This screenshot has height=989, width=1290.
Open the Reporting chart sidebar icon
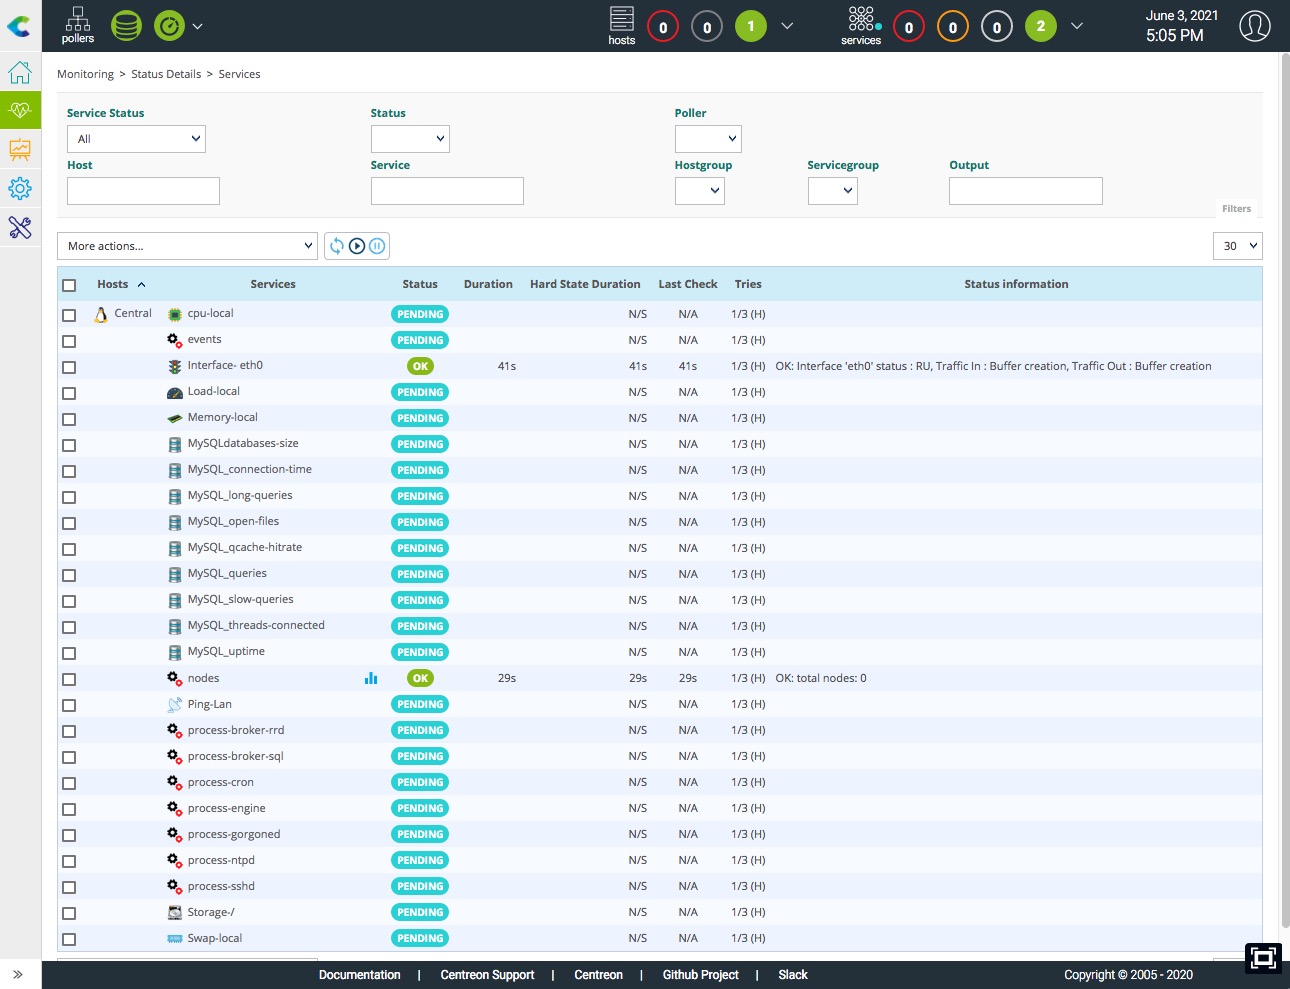point(20,150)
